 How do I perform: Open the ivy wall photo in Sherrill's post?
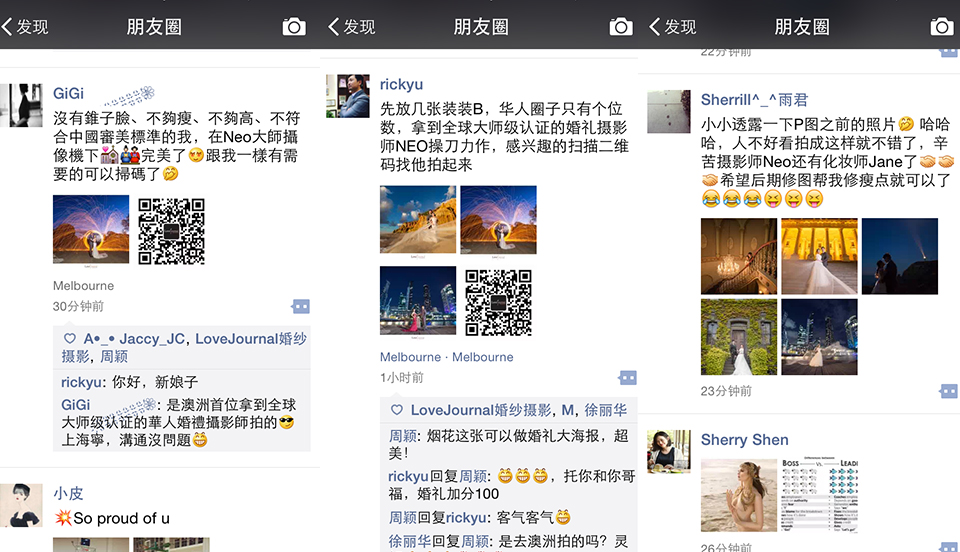click(x=738, y=336)
